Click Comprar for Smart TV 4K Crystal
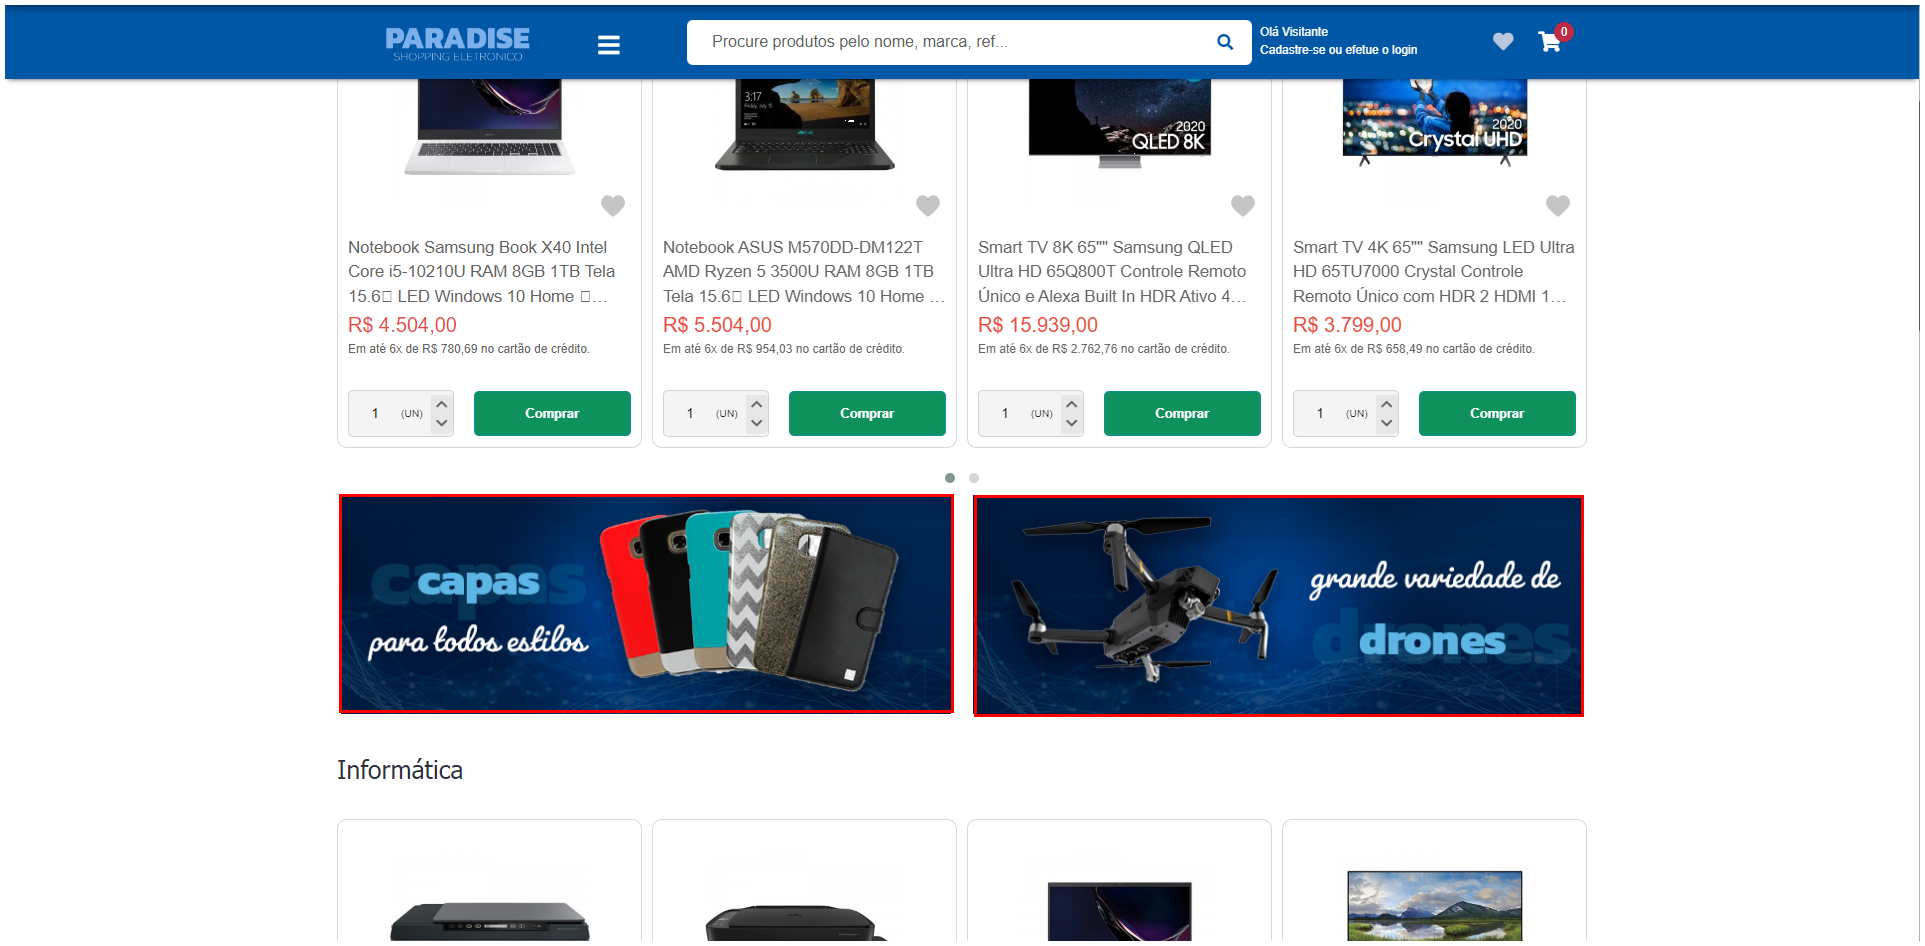 [x=1497, y=413]
